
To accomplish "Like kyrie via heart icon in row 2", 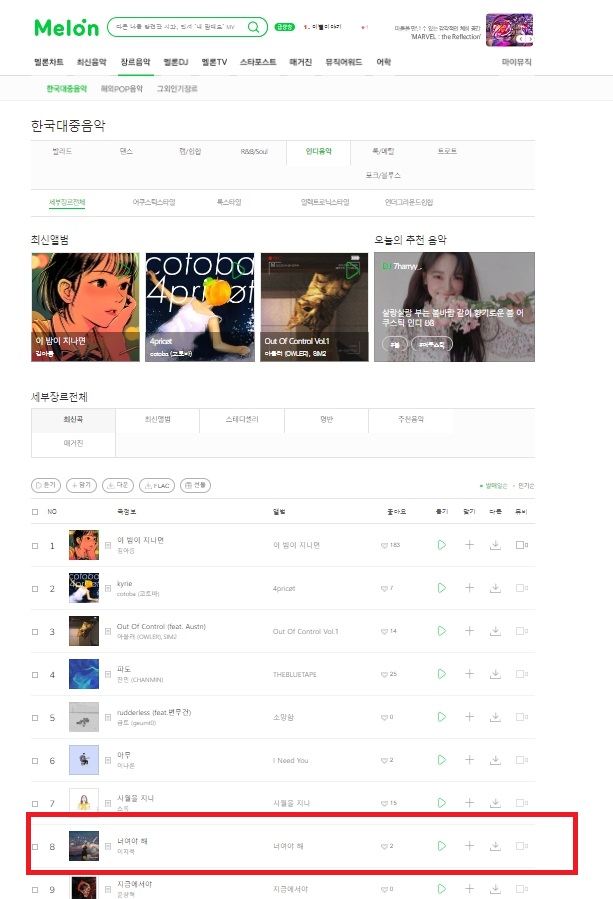I will 384,588.
